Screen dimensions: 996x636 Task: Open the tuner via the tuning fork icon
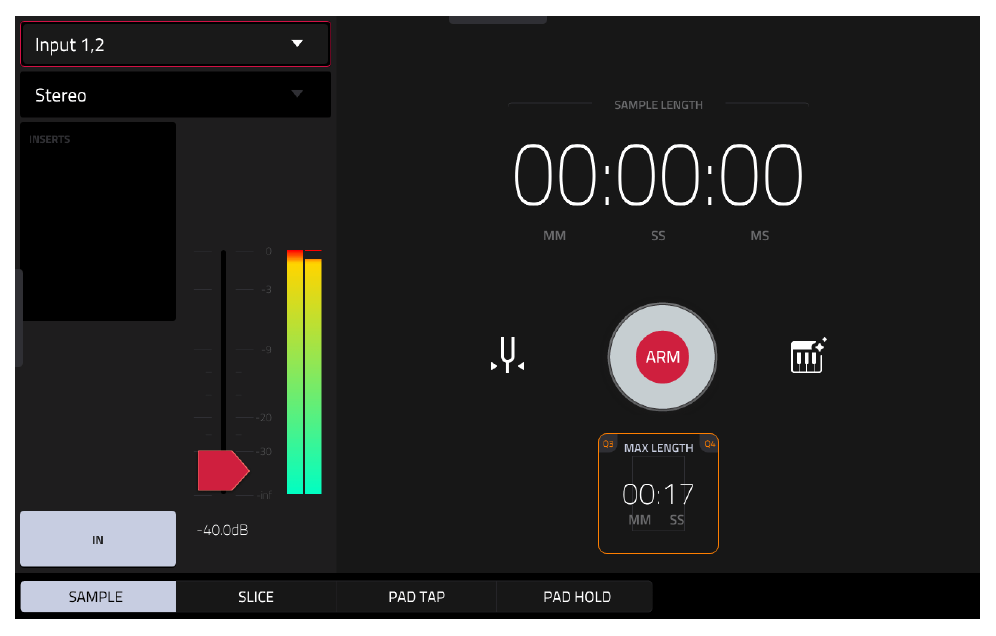508,355
